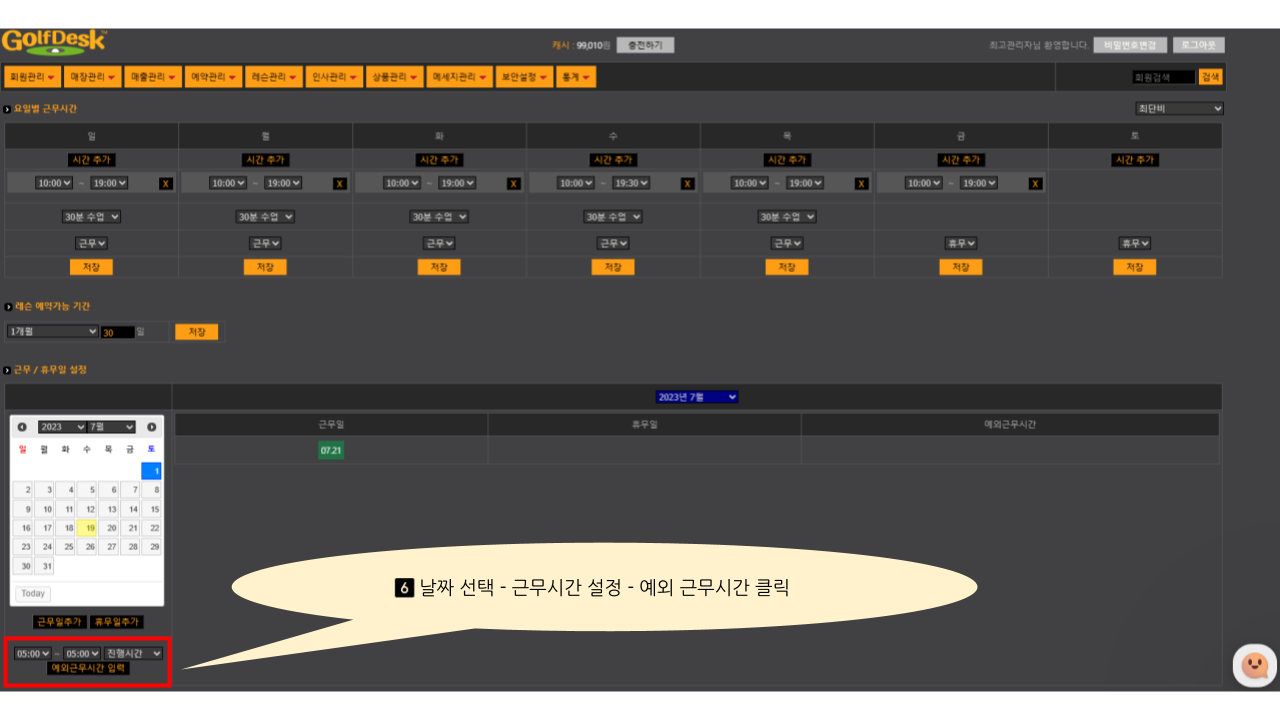Screen dimensions: 1280x720
Task: Click the GolfDesk logo
Action: (x=54, y=42)
